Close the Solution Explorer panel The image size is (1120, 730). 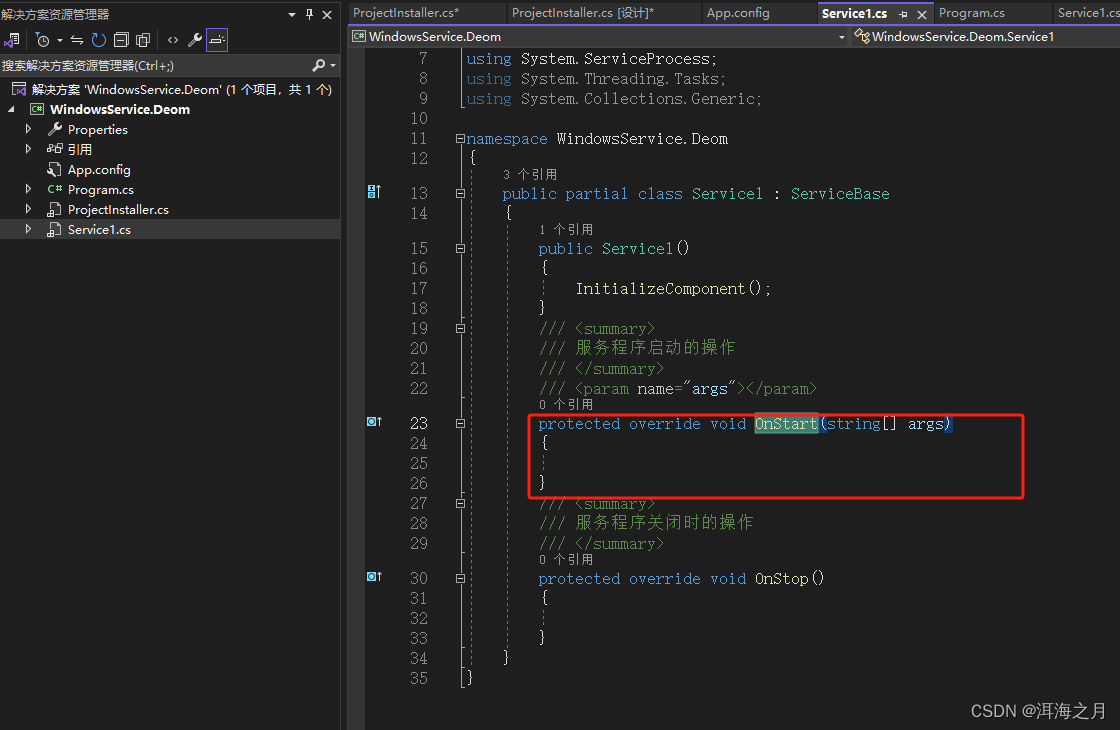[327, 14]
